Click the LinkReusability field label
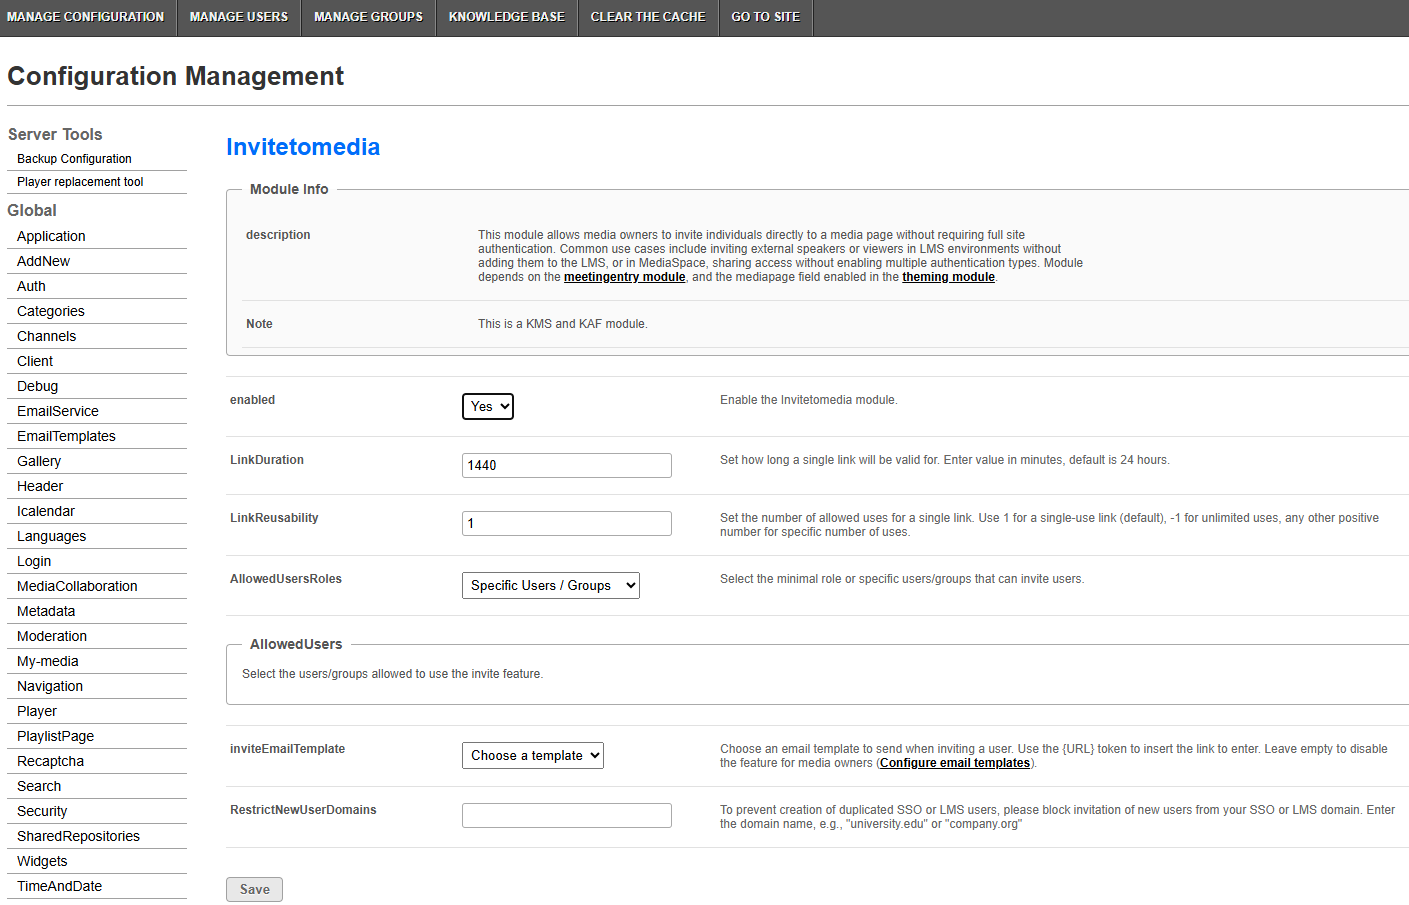Viewport: 1409px width, 905px height. [x=274, y=518]
